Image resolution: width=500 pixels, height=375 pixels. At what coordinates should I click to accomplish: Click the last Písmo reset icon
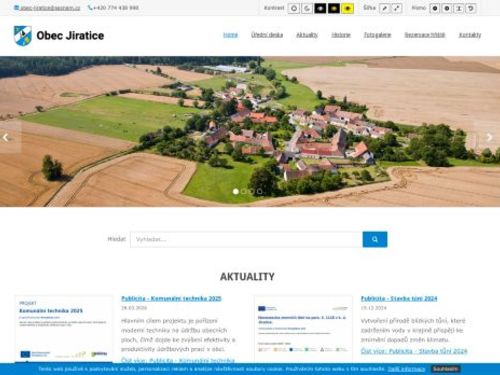[x=471, y=8]
